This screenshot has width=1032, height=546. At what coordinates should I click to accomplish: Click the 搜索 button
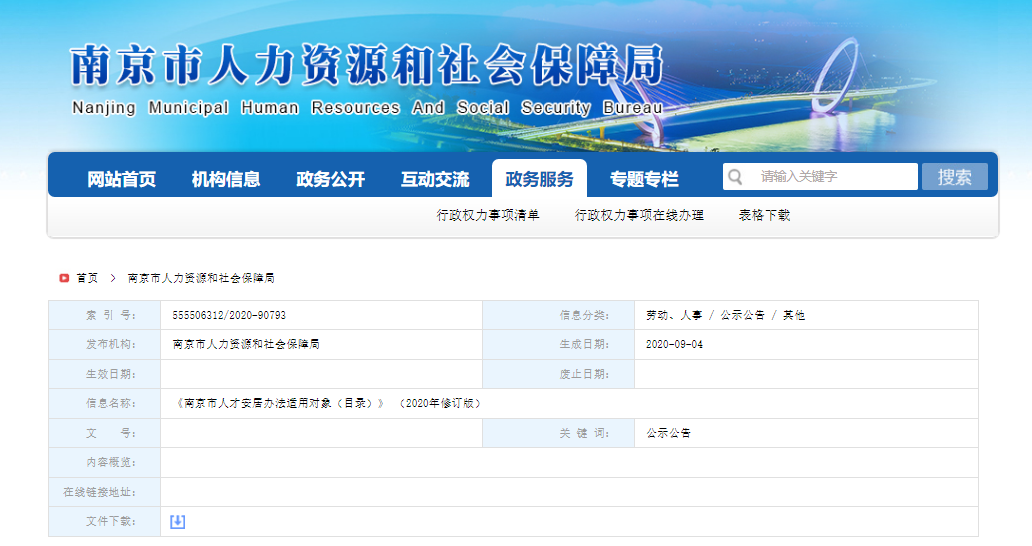coord(954,176)
